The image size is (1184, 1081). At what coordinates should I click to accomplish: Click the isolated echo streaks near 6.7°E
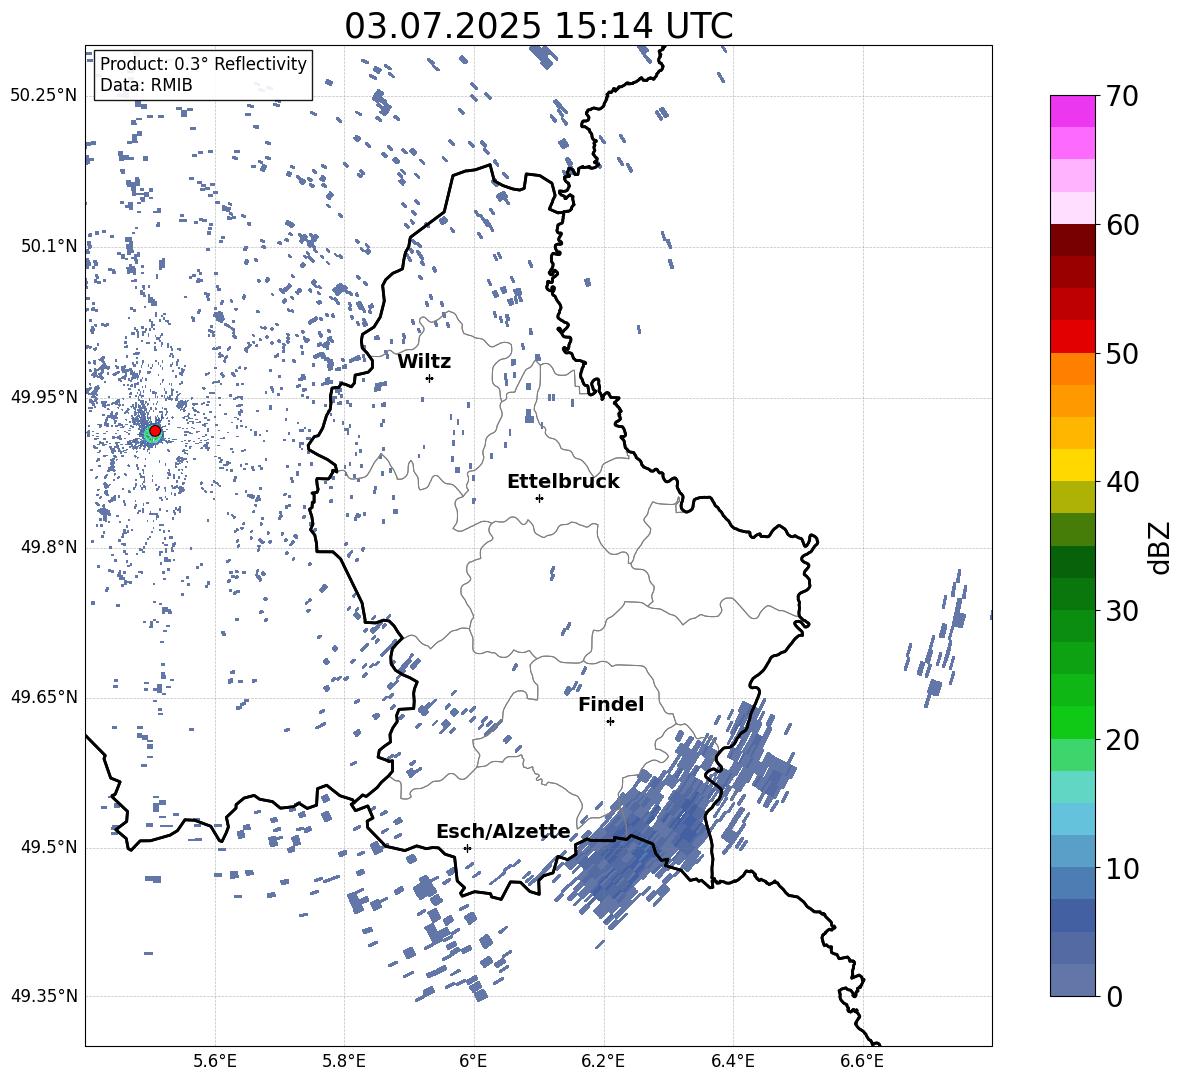pyautogui.click(x=936, y=638)
